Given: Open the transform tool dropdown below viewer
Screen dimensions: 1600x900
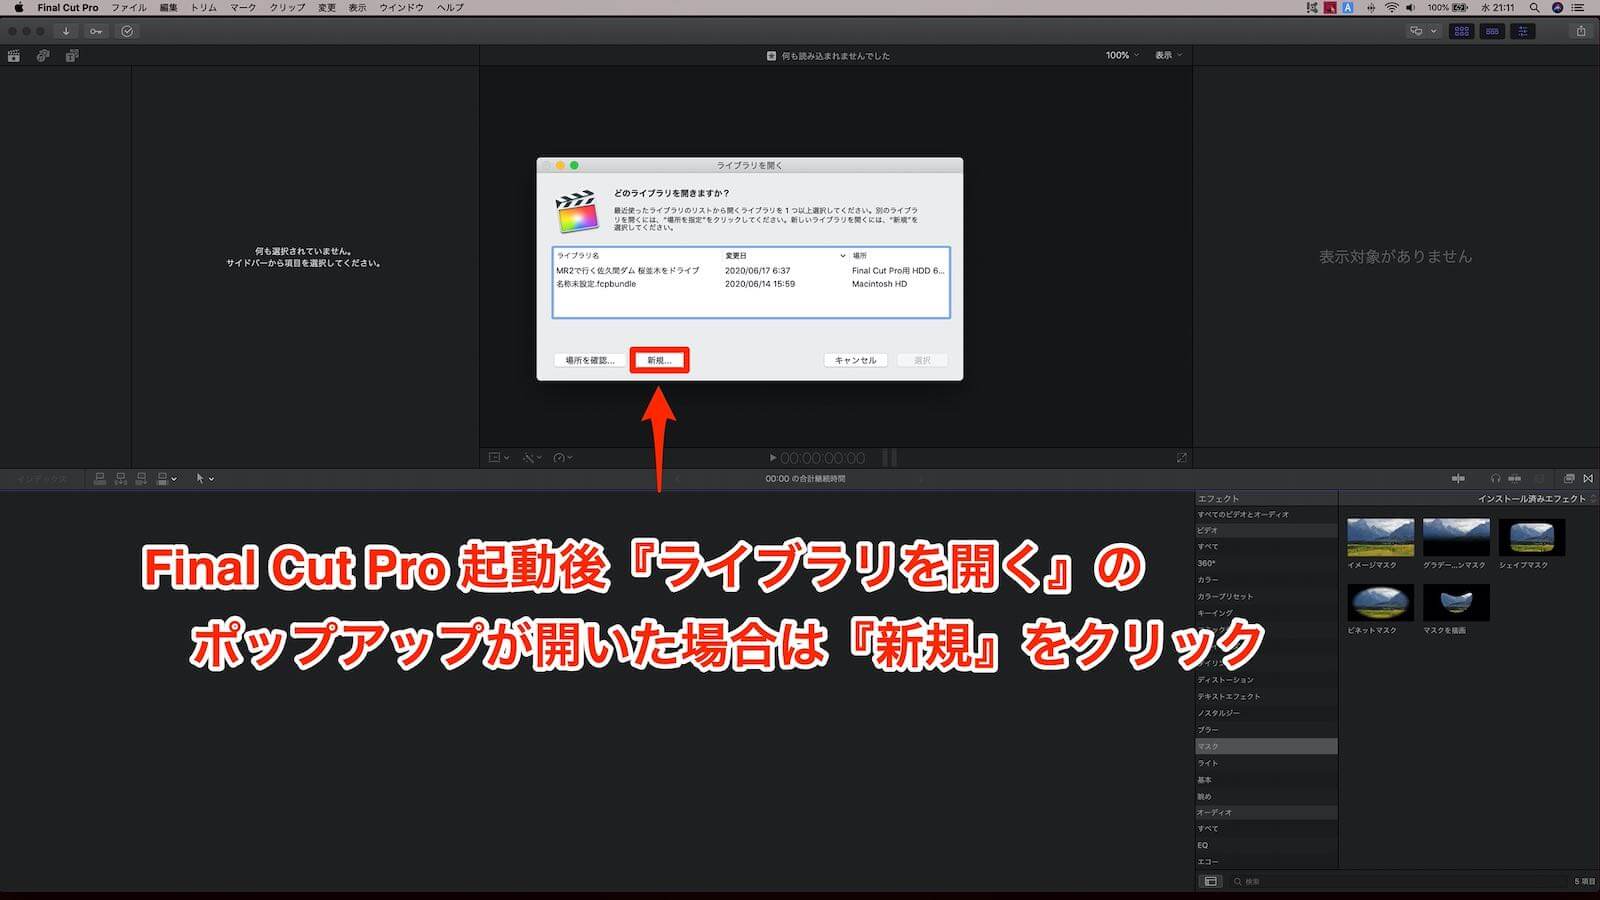Looking at the screenshot, I should pos(499,458).
